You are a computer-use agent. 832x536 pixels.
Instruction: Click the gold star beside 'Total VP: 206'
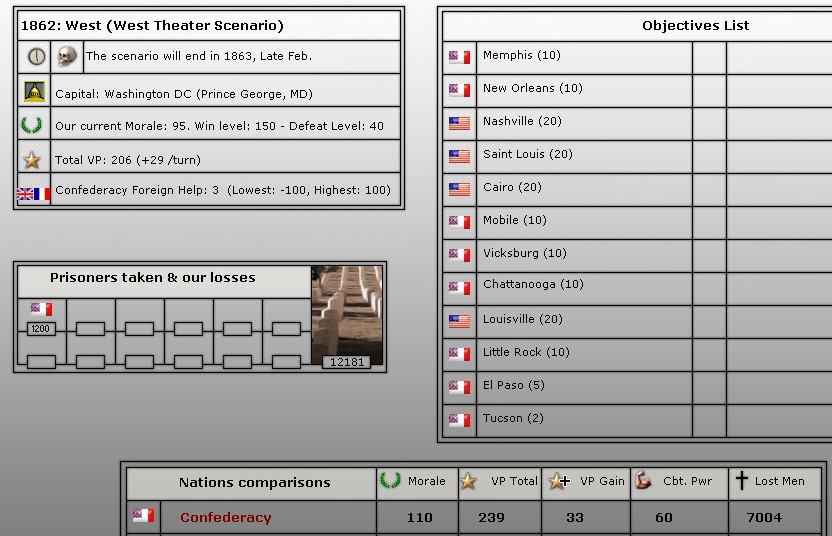32,160
